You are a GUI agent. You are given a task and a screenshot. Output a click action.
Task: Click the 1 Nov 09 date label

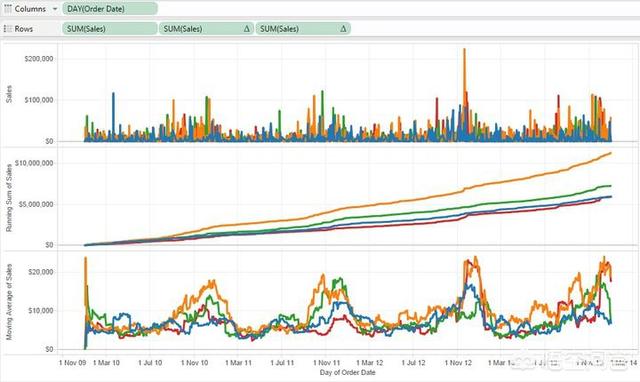tap(73, 362)
